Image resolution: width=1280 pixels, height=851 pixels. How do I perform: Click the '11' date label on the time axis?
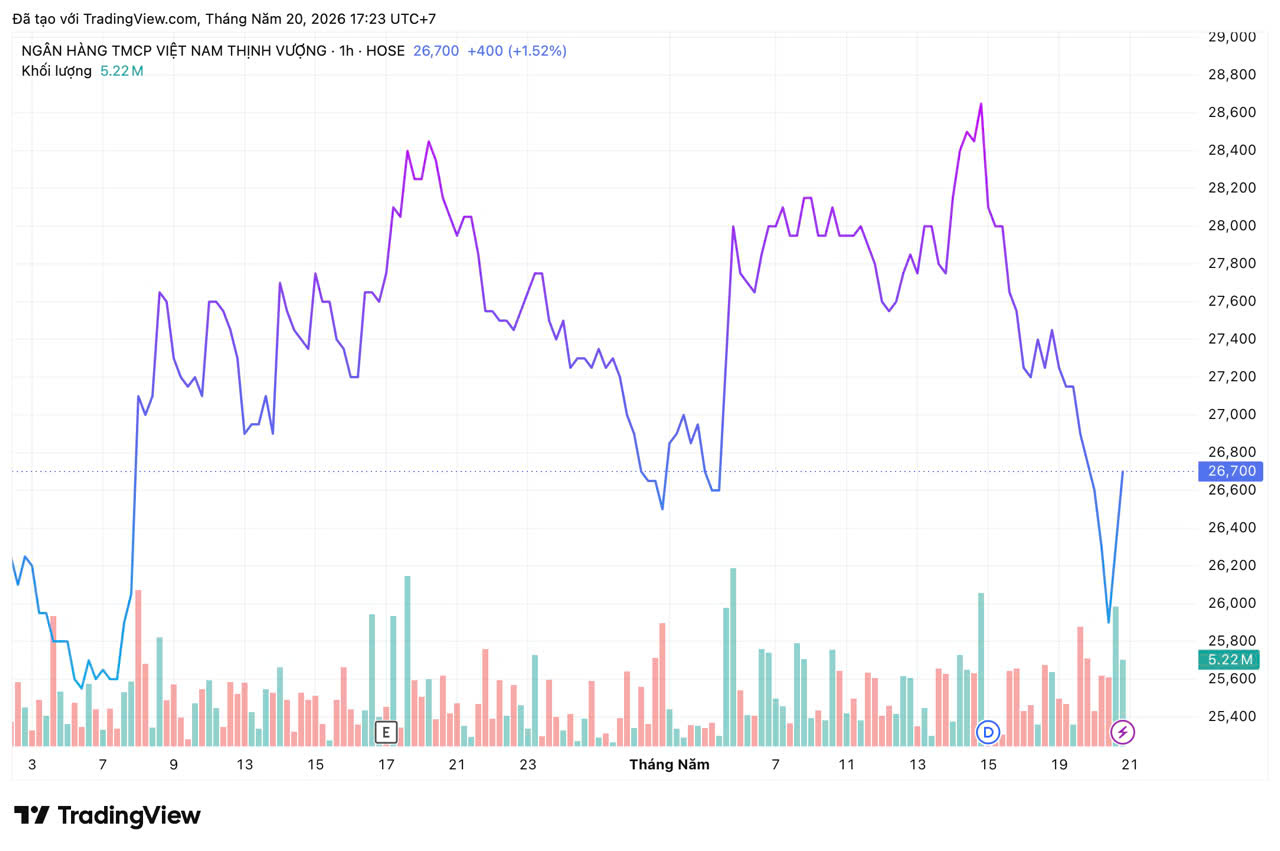click(846, 765)
